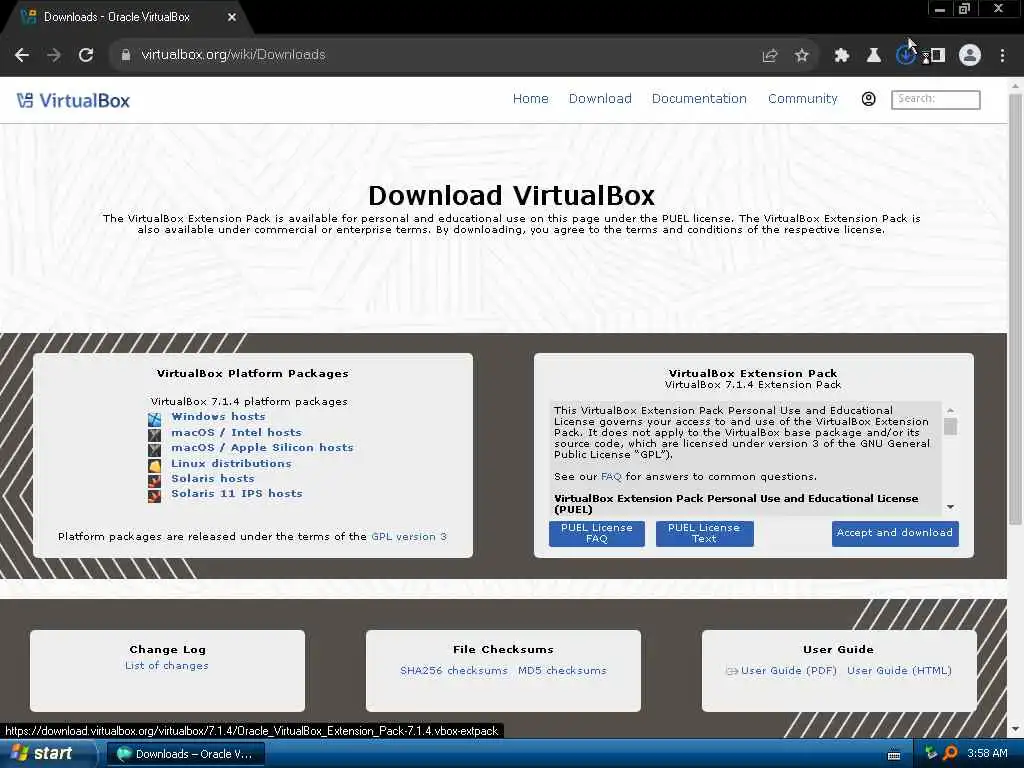
Task: Select the Downloads – Oracle V... taskbar button
Action: 185,754
